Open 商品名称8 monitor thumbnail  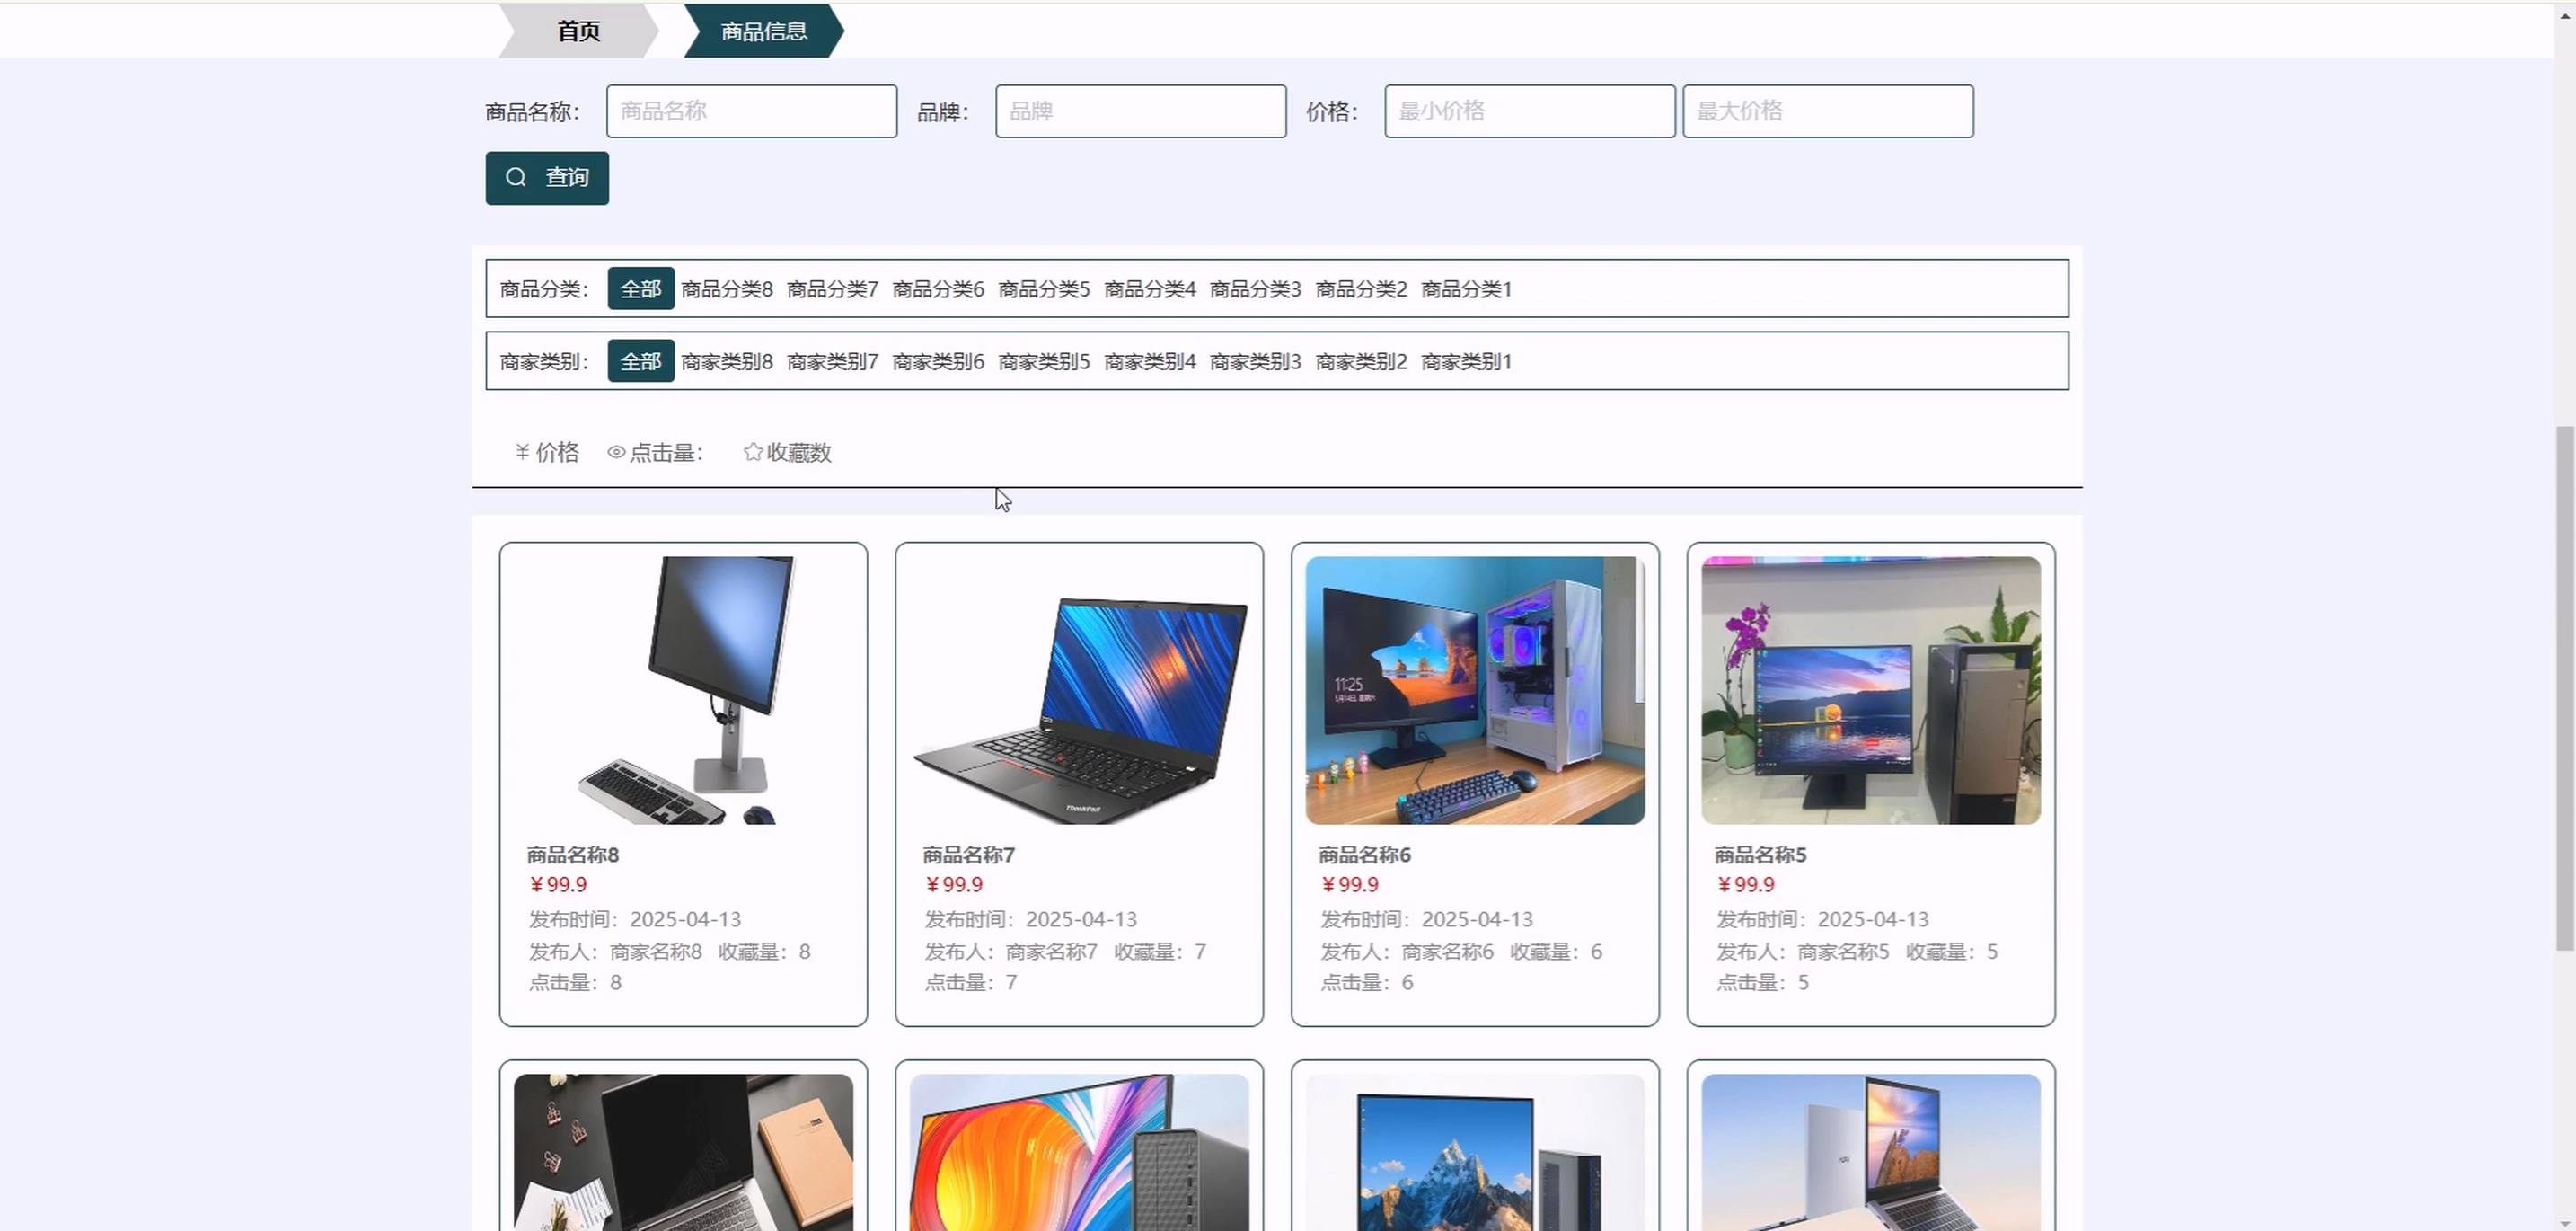683,690
